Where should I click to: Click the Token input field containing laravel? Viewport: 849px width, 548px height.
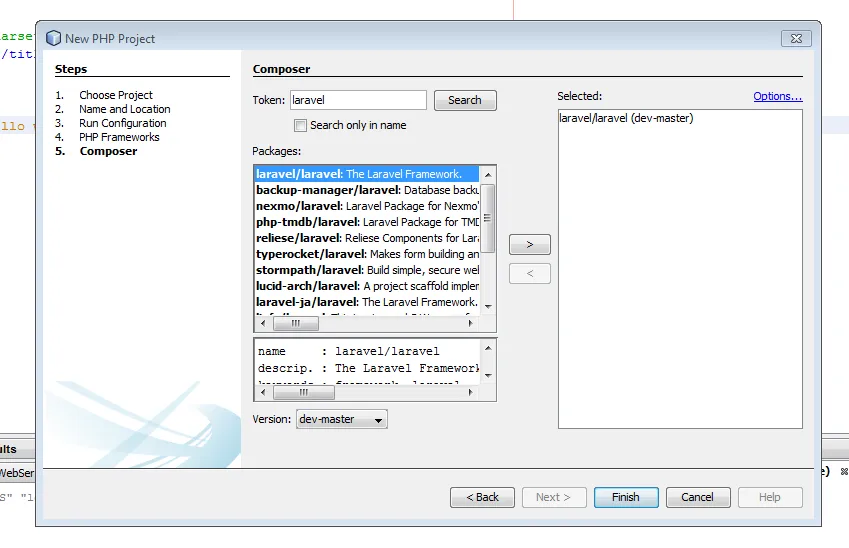click(358, 100)
